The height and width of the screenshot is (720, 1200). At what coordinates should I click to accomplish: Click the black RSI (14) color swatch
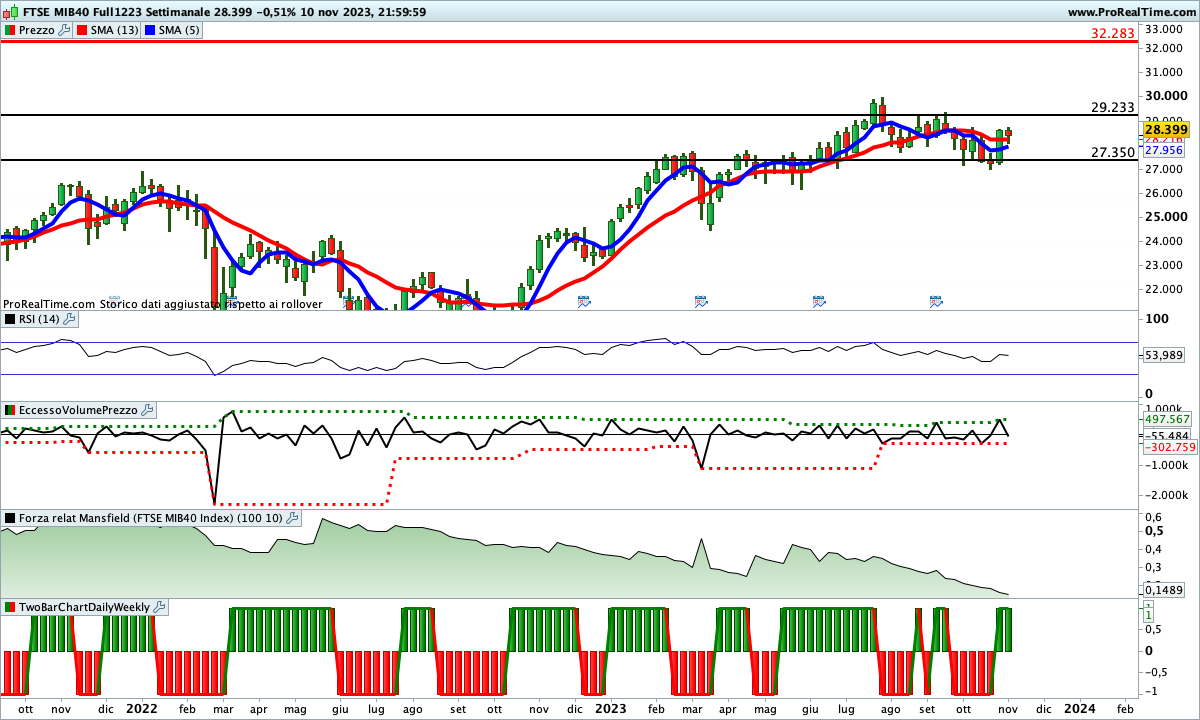pyautogui.click(x=10, y=319)
